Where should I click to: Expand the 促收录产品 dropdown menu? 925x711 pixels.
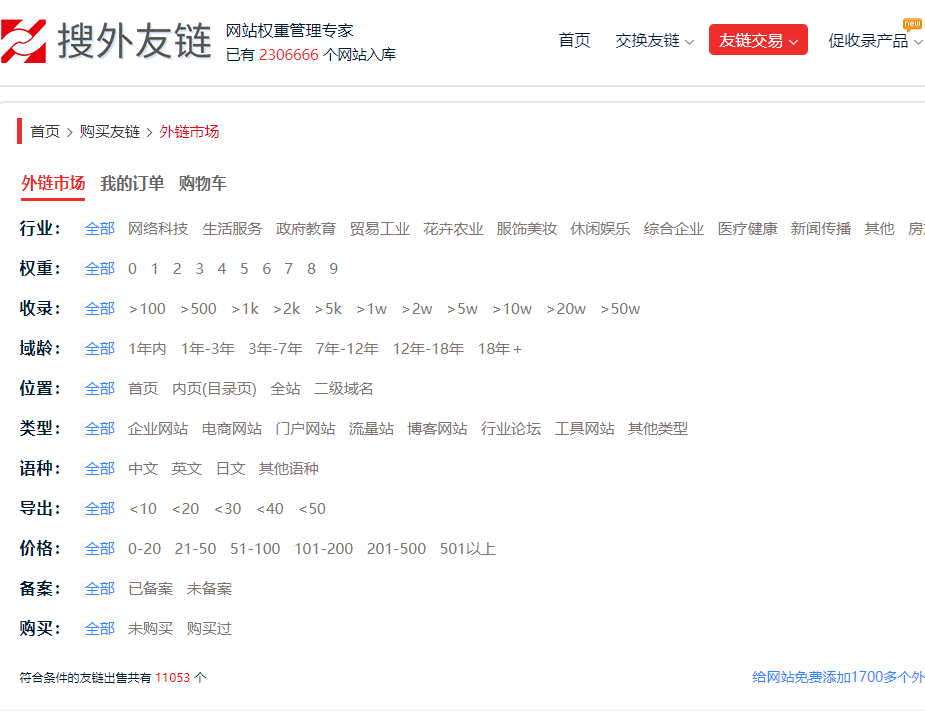[x=875, y=40]
